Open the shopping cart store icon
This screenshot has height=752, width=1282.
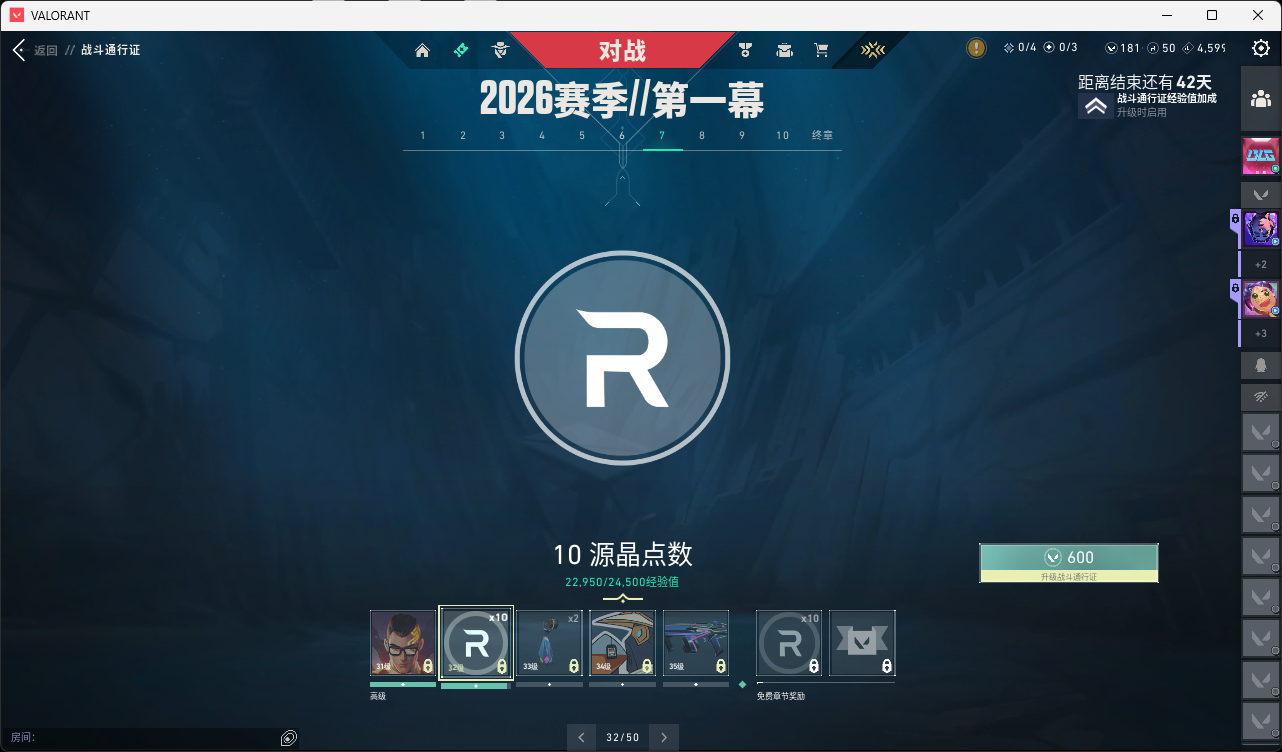(821, 50)
